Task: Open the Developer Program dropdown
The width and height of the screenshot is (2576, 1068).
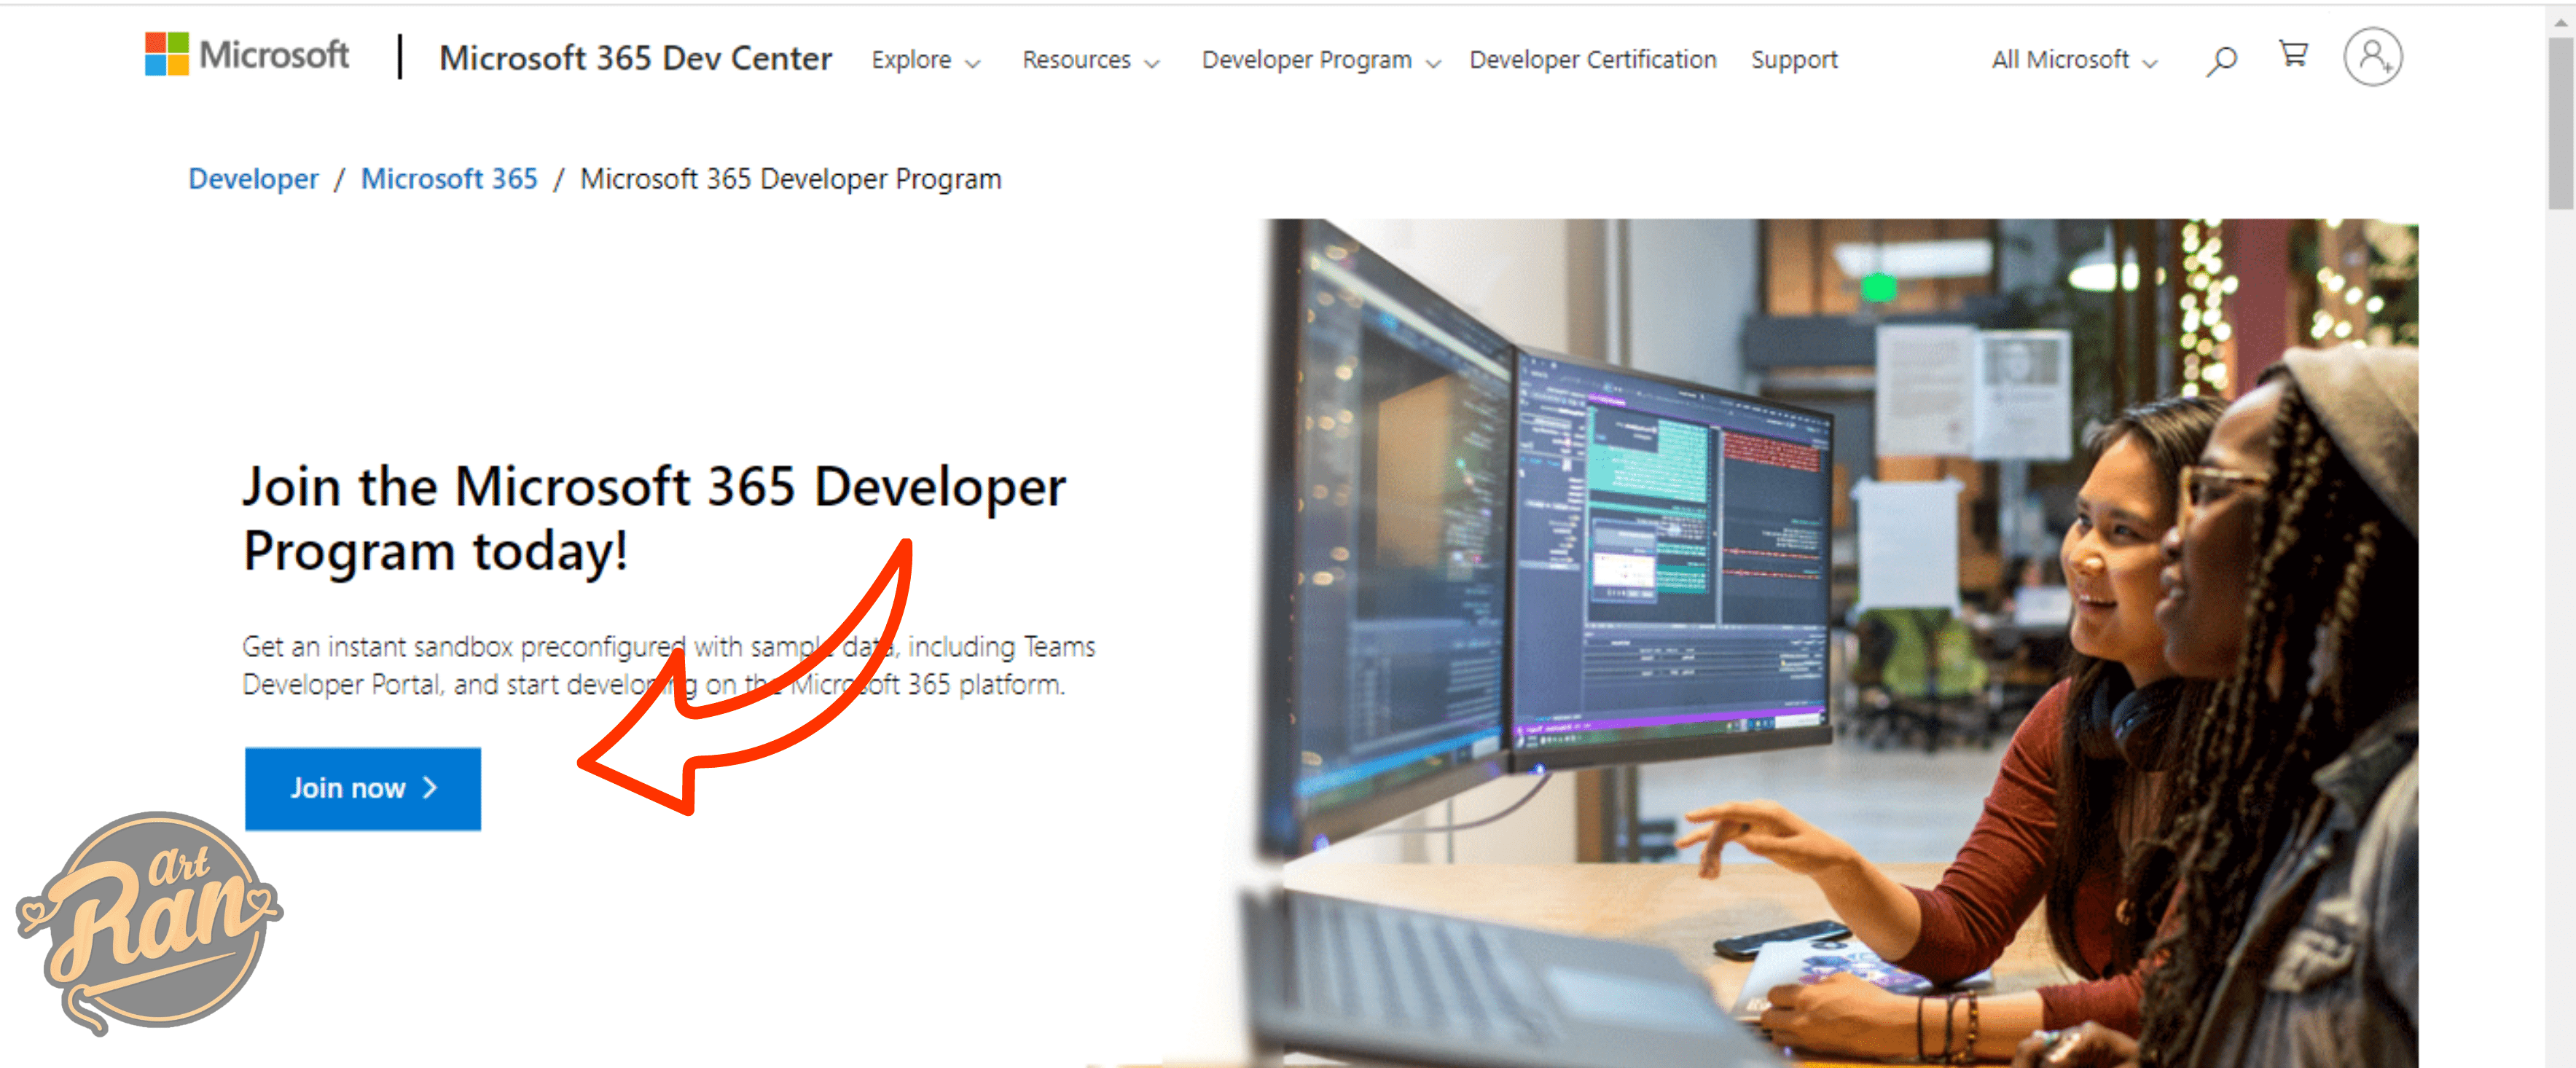Action: click(1320, 60)
